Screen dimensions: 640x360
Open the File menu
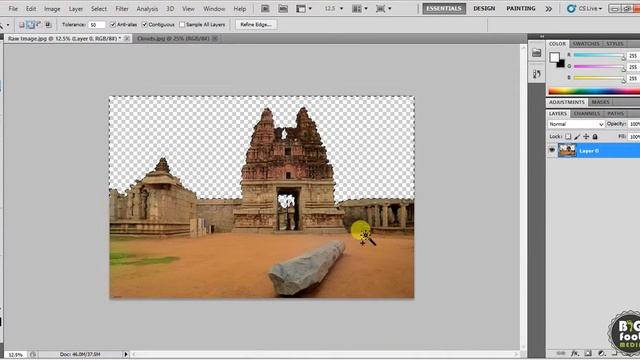tap(13, 9)
